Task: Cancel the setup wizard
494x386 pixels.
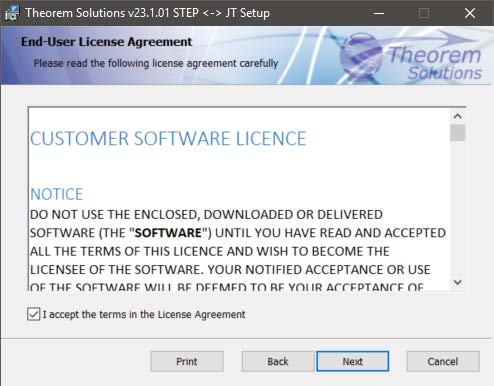Action: click(443, 361)
